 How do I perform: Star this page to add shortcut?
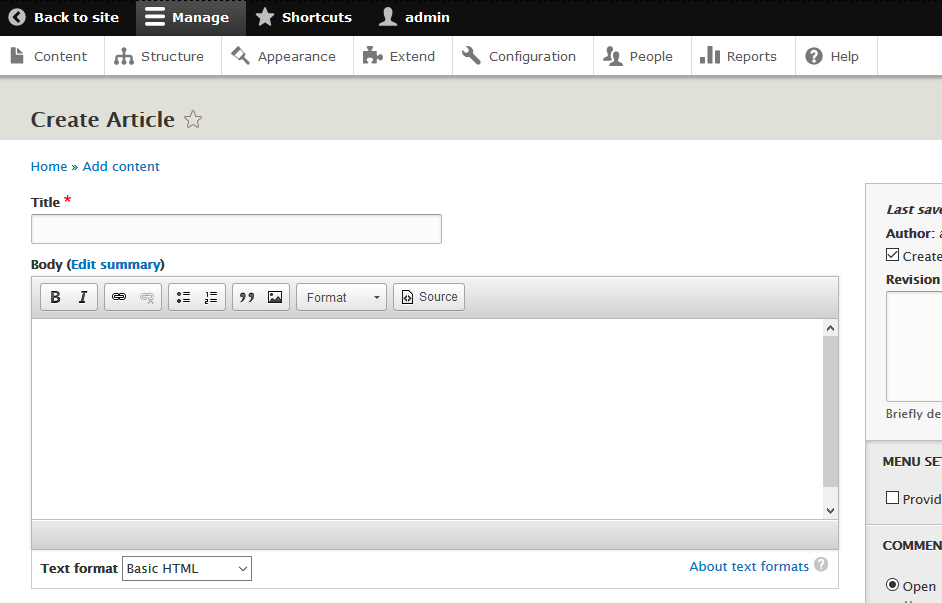pos(193,120)
